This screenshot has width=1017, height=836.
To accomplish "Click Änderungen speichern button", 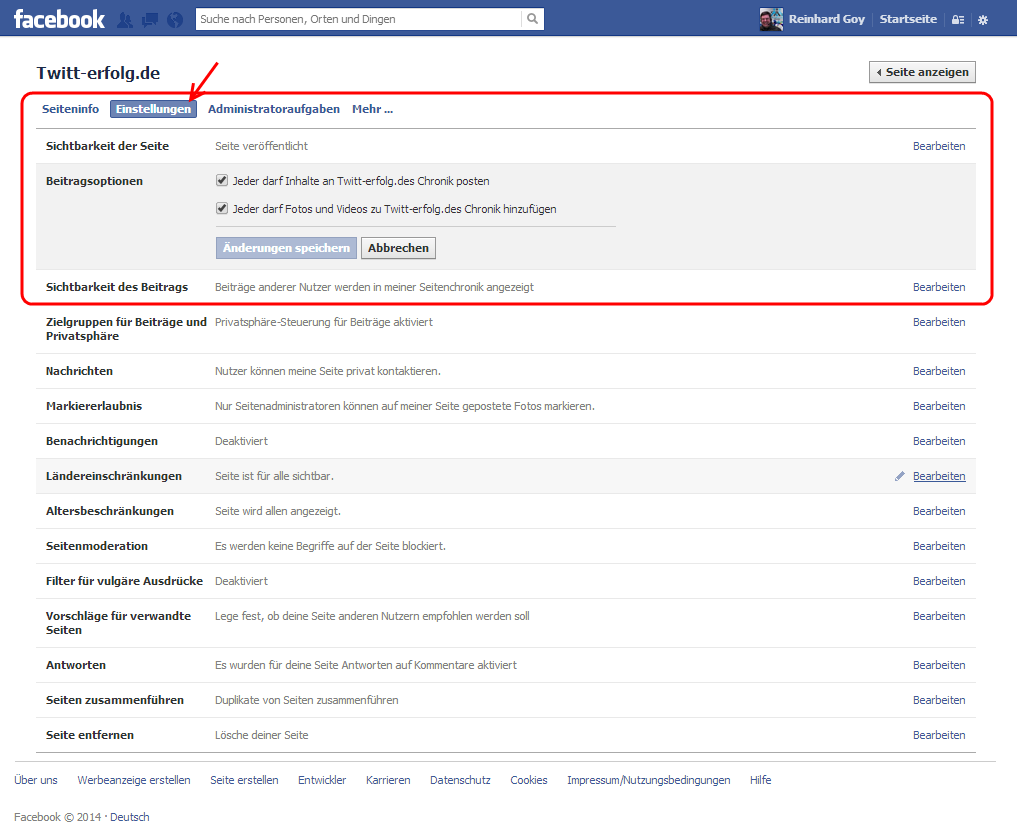I will [x=286, y=248].
